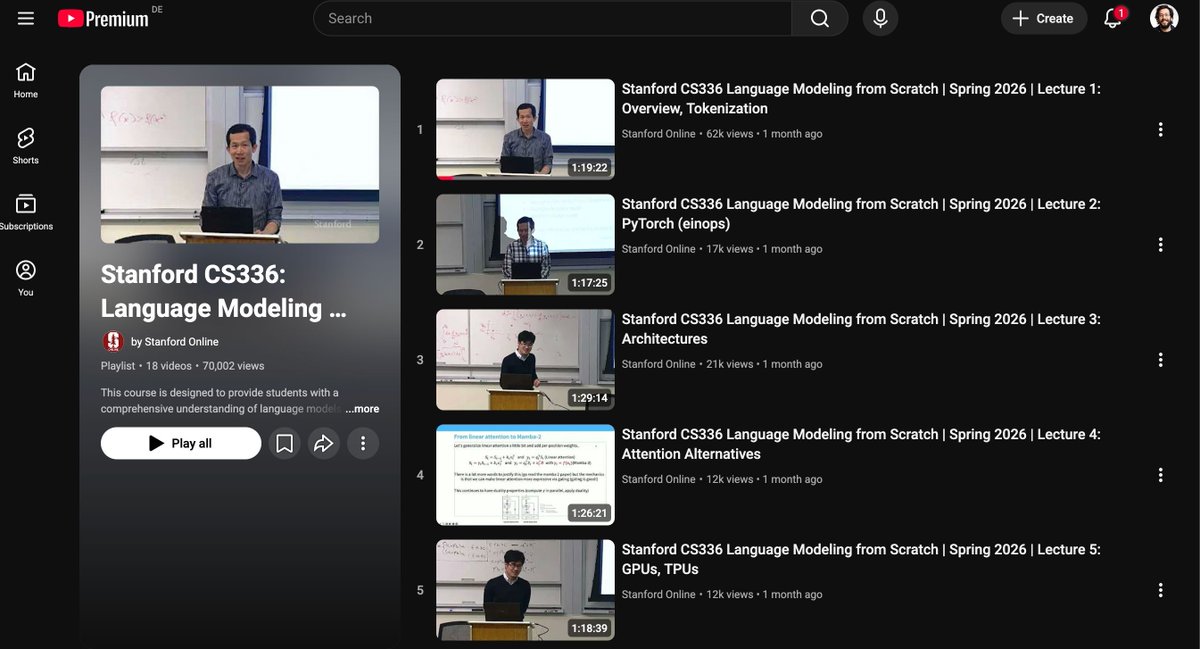
Task: Expand playlist description with ...more
Action: click(x=362, y=409)
